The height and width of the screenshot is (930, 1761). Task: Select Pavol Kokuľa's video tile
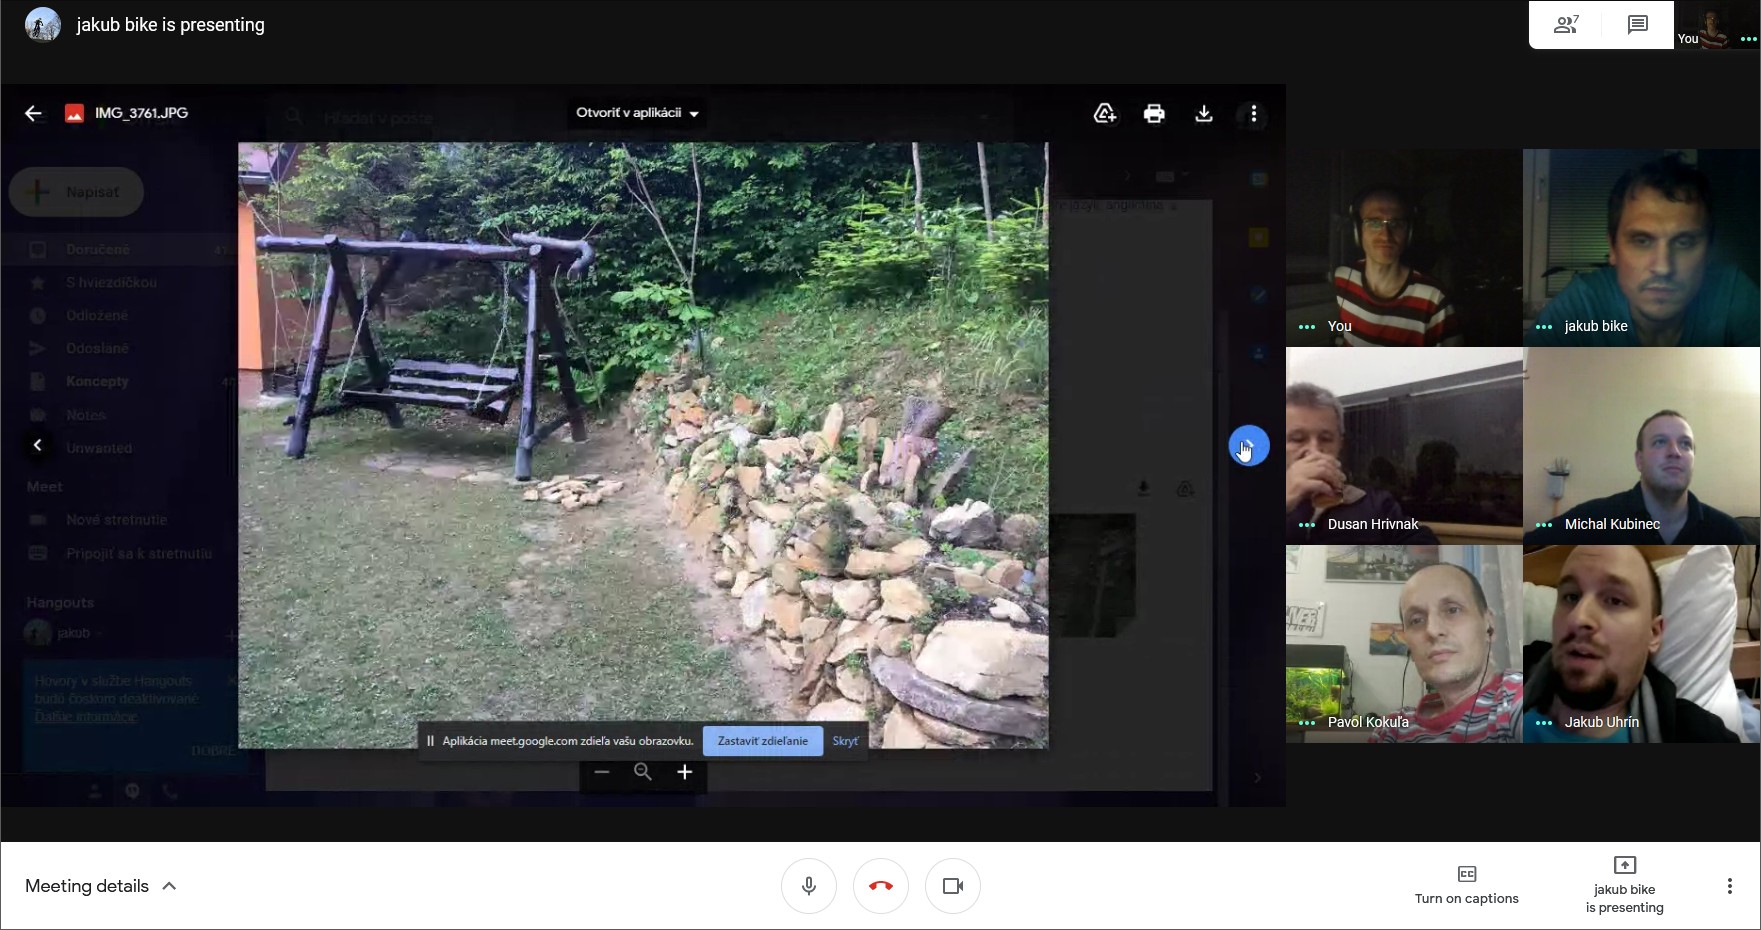point(1404,644)
